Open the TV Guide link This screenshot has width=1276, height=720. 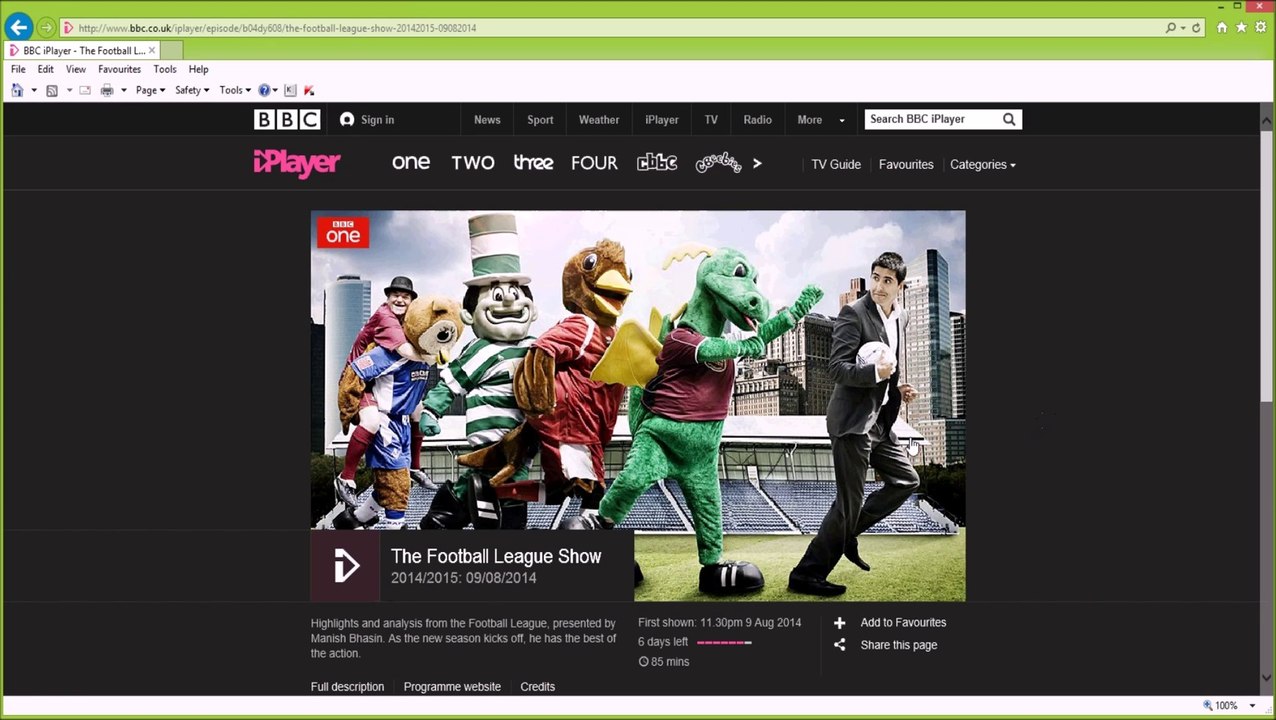tap(836, 164)
